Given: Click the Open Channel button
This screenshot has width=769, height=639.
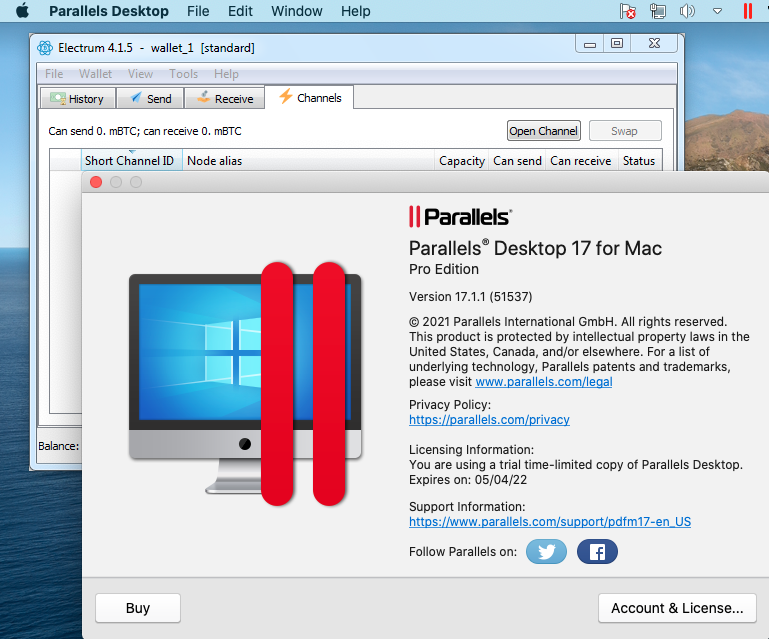Looking at the screenshot, I should (543, 131).
